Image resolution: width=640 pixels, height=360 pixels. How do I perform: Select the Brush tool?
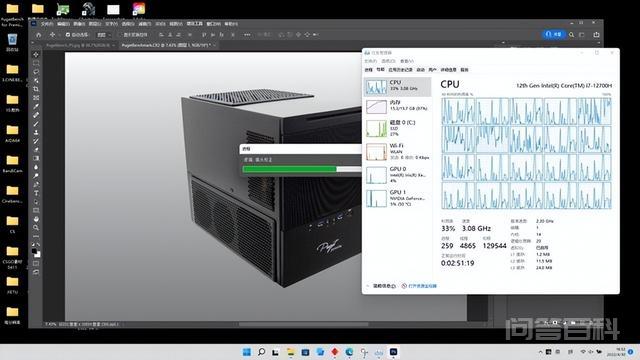point(36,124)
